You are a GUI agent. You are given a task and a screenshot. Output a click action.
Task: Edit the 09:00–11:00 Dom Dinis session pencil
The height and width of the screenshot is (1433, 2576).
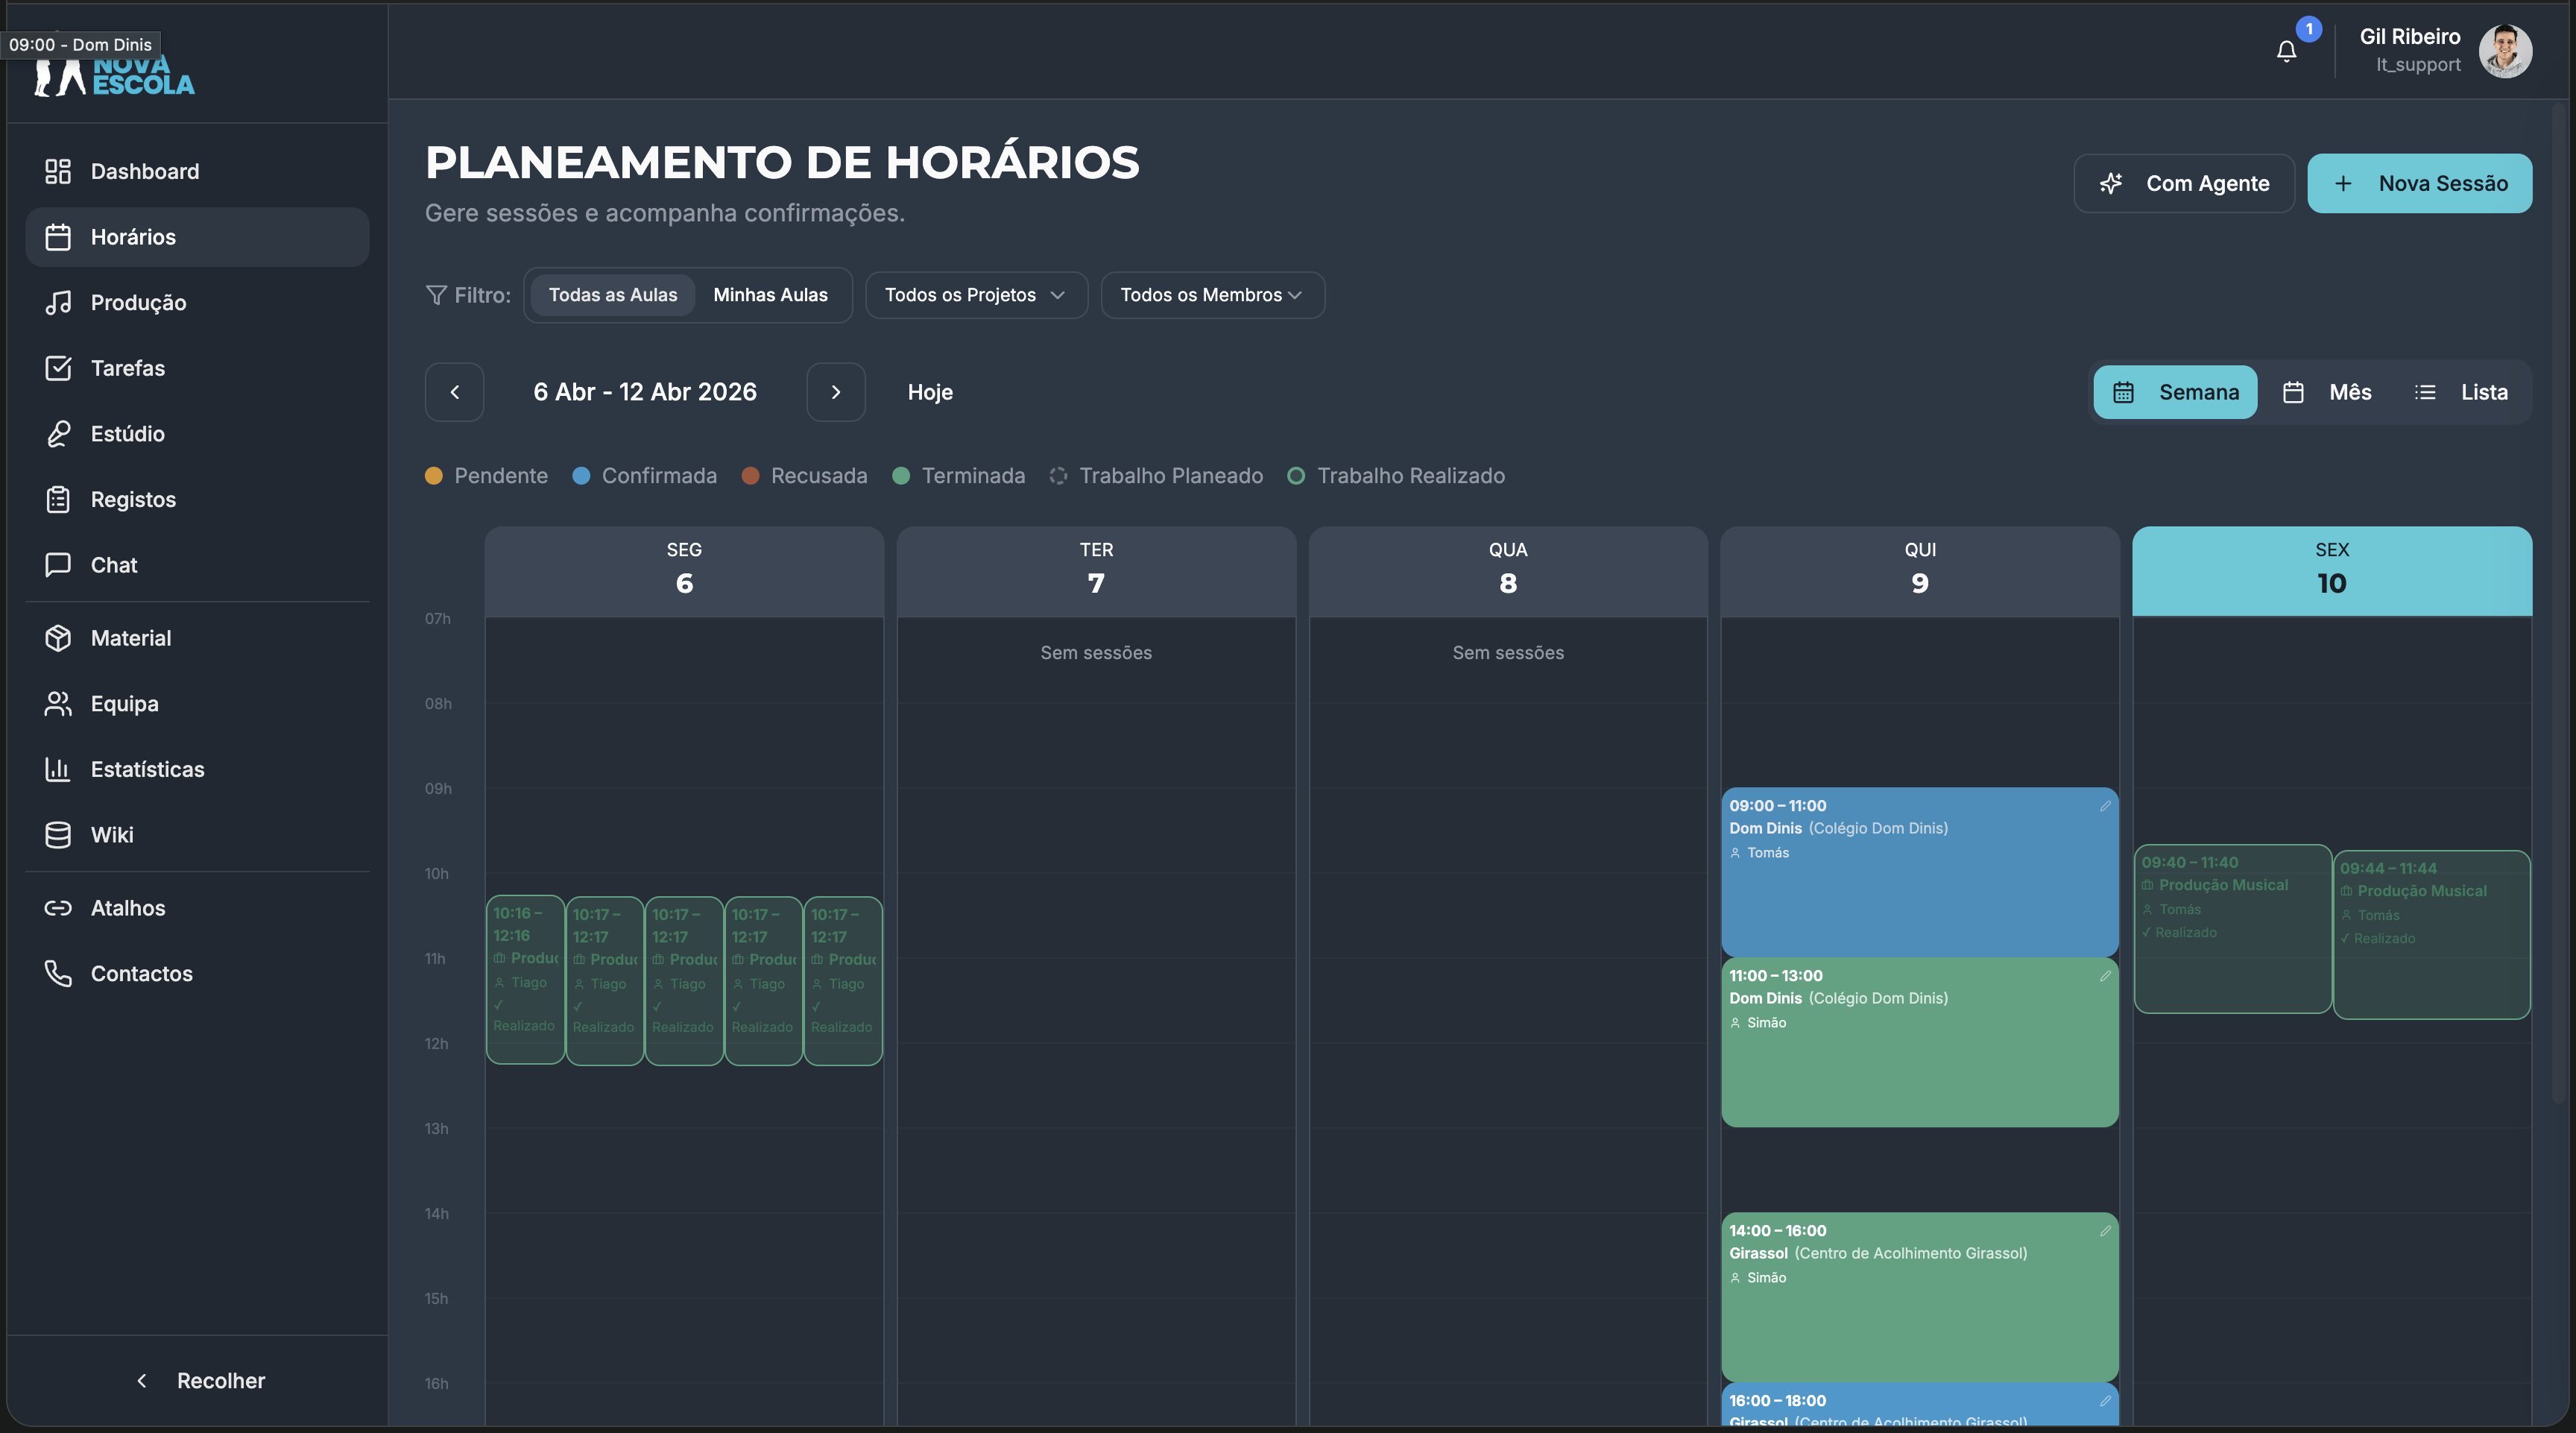pyautogui.click(x=2105, y=806)
